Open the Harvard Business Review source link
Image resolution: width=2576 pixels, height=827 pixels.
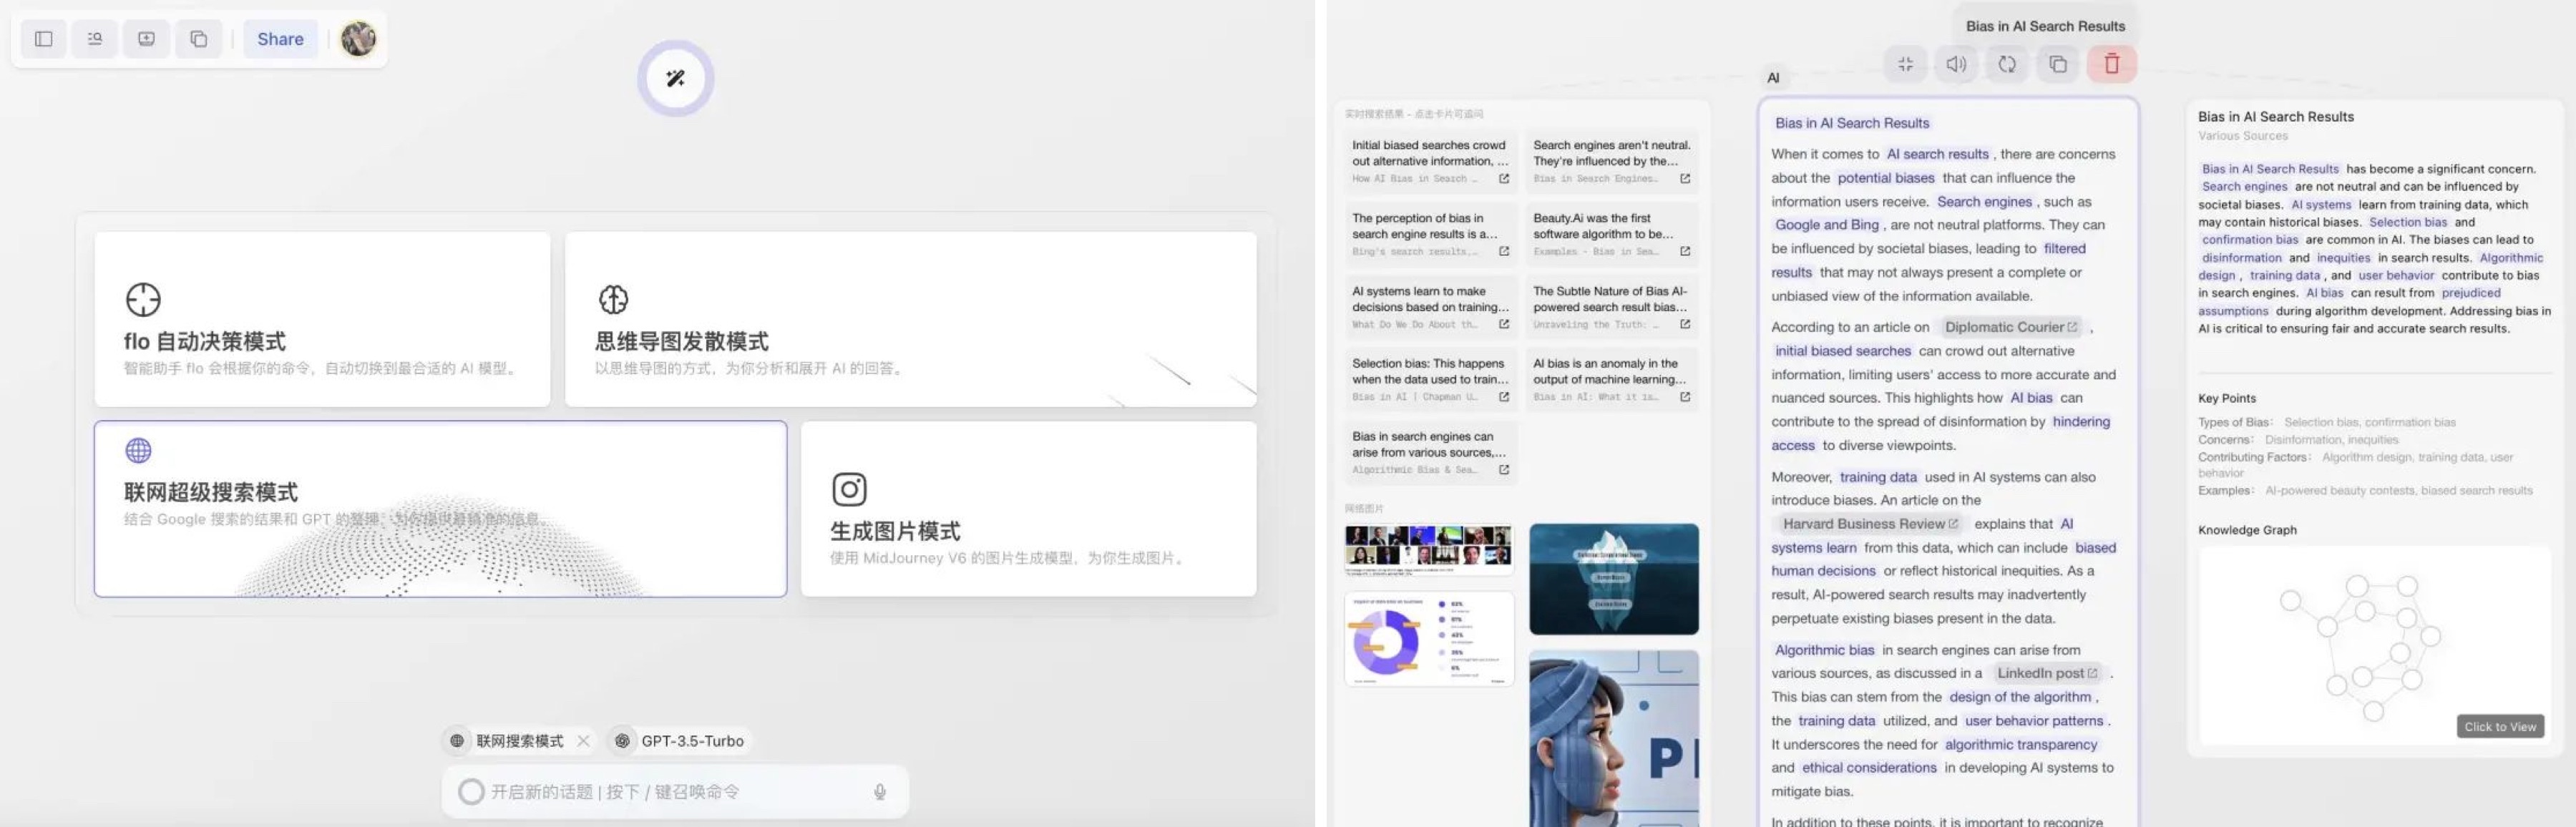1869,524
